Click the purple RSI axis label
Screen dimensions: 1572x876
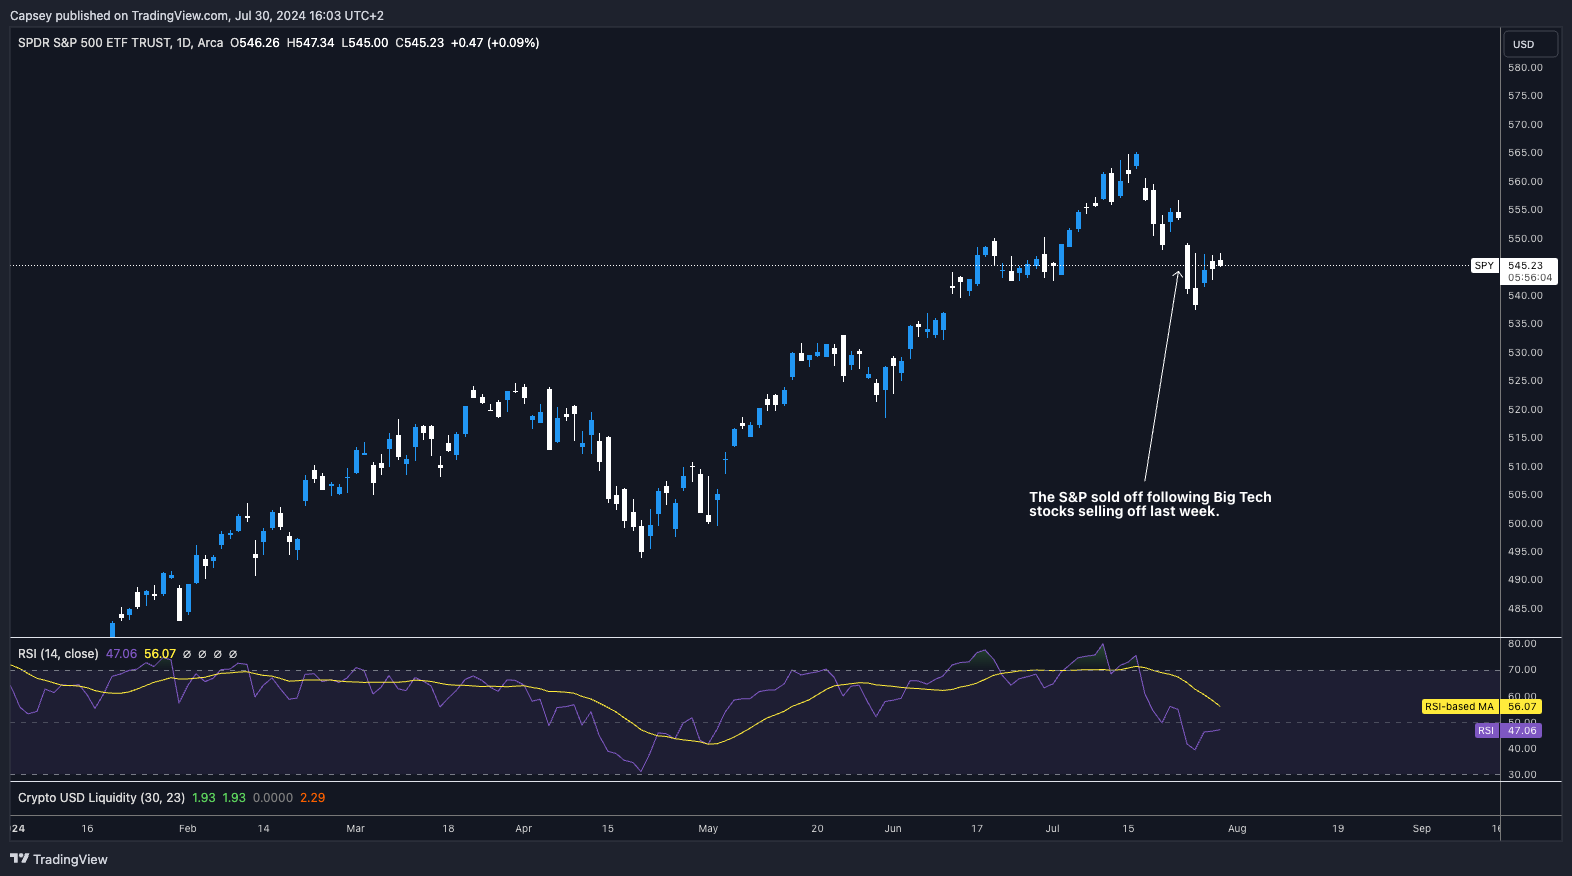[1486, 731]
